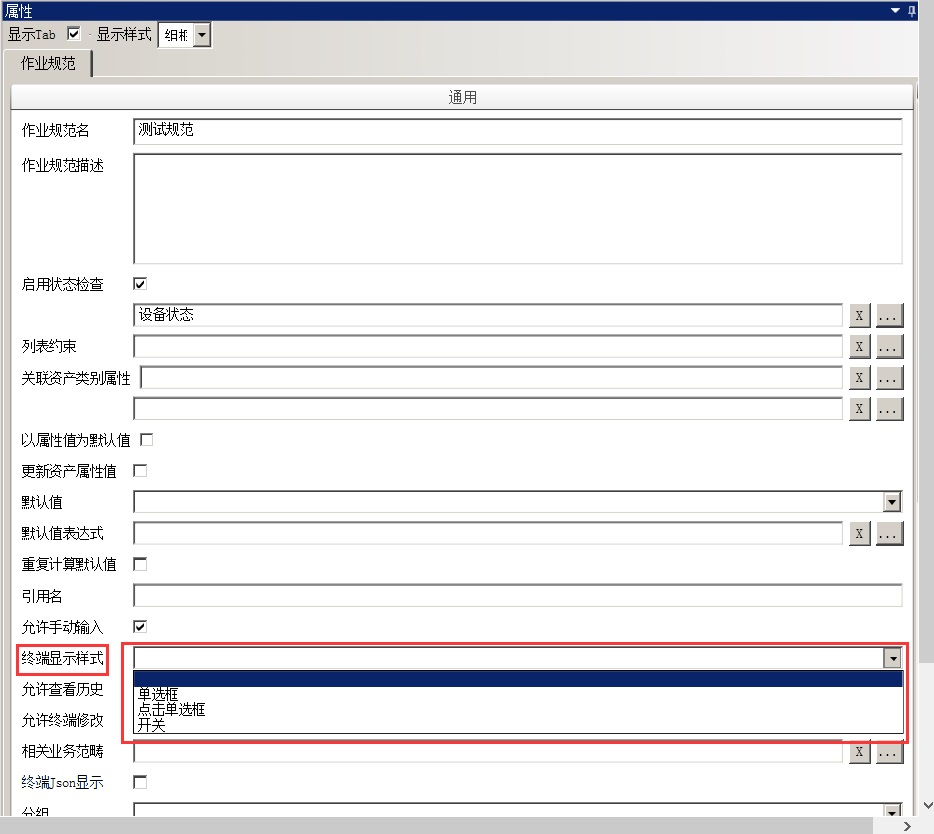Viewport: 934px width, 834px height.
Task: Click the 通用 section header
Action: (462, 97)
